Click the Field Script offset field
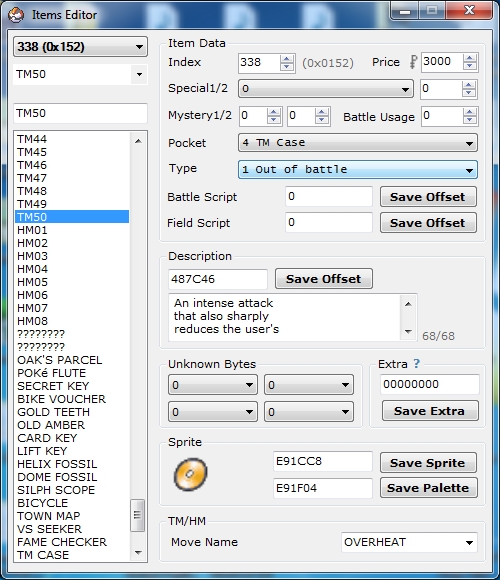 click(329, 222)
